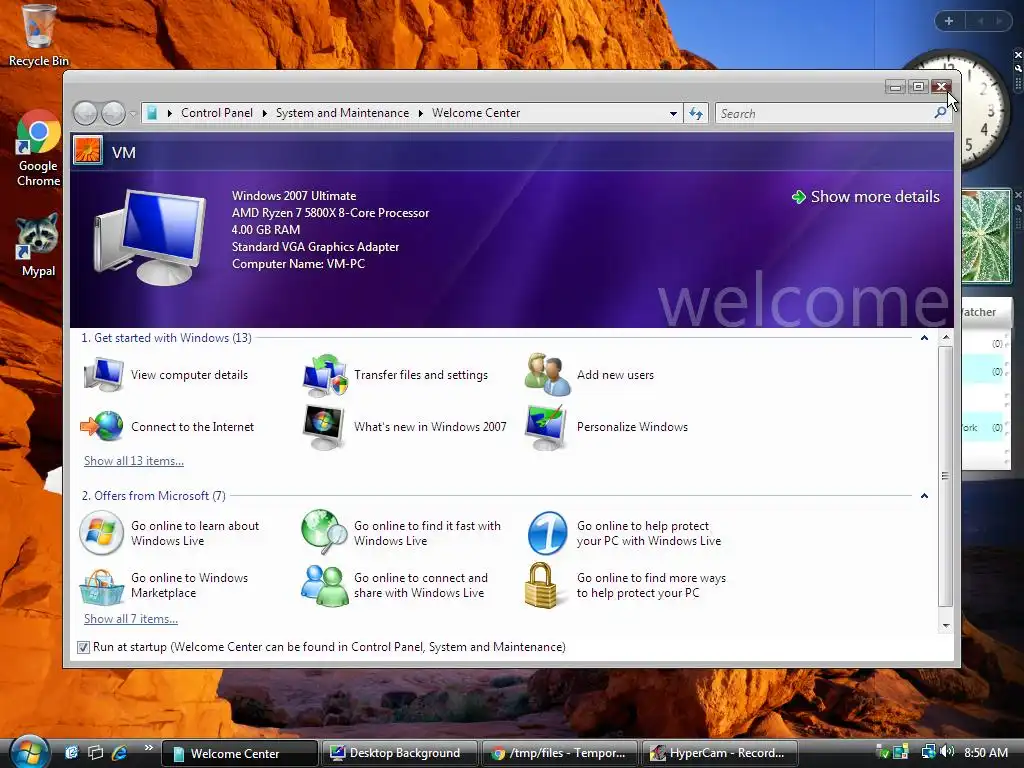Expand breadcrumb root arrow before Control Panel
The image size is (1024, 768).
170,113
